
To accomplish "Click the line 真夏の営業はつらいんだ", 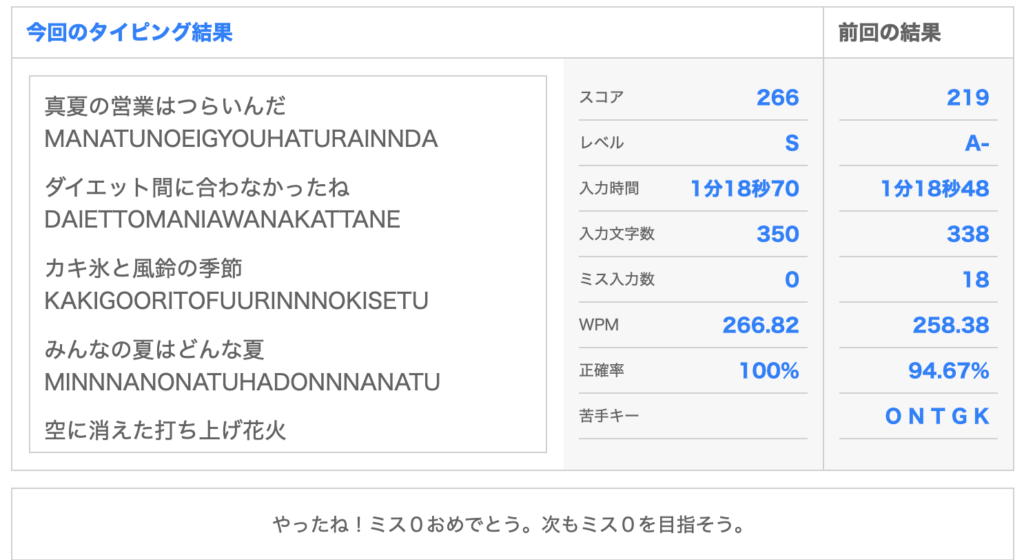I will point(165,106).
